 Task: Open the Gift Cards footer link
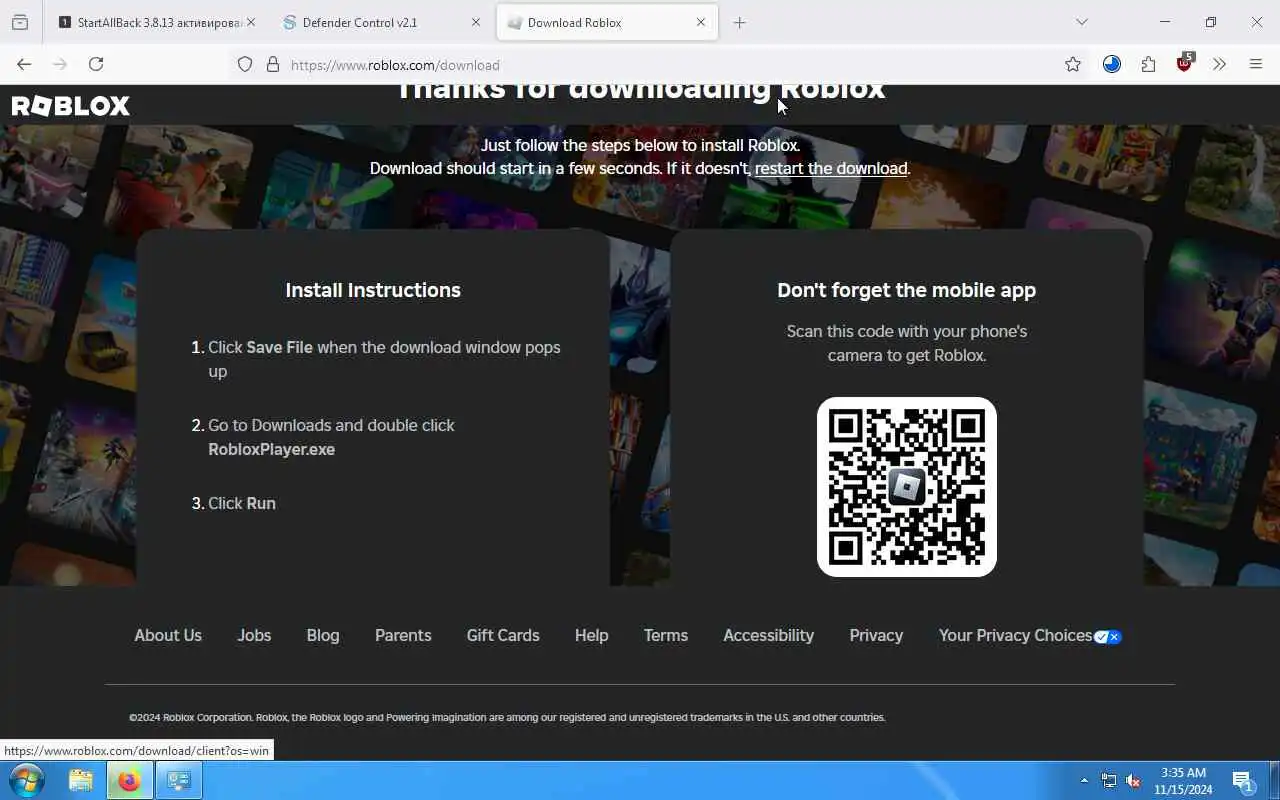(x=503, y=635)
